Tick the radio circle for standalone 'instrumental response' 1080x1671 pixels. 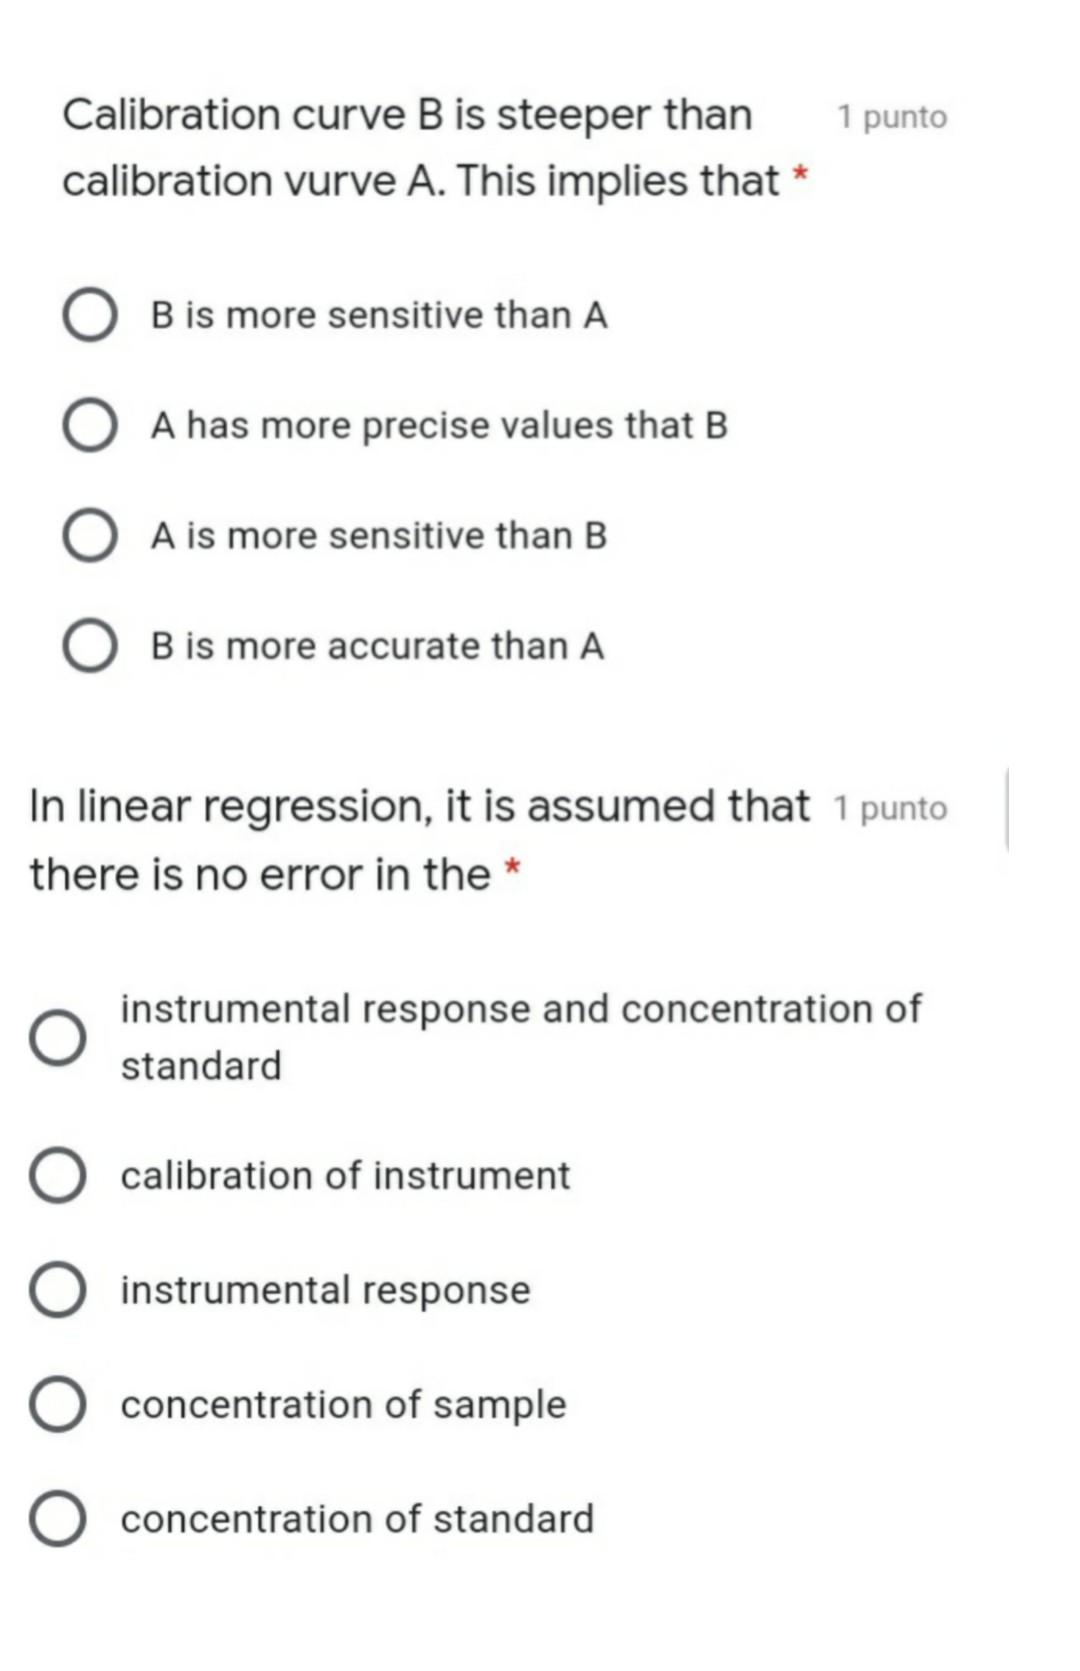point(57,1290)
